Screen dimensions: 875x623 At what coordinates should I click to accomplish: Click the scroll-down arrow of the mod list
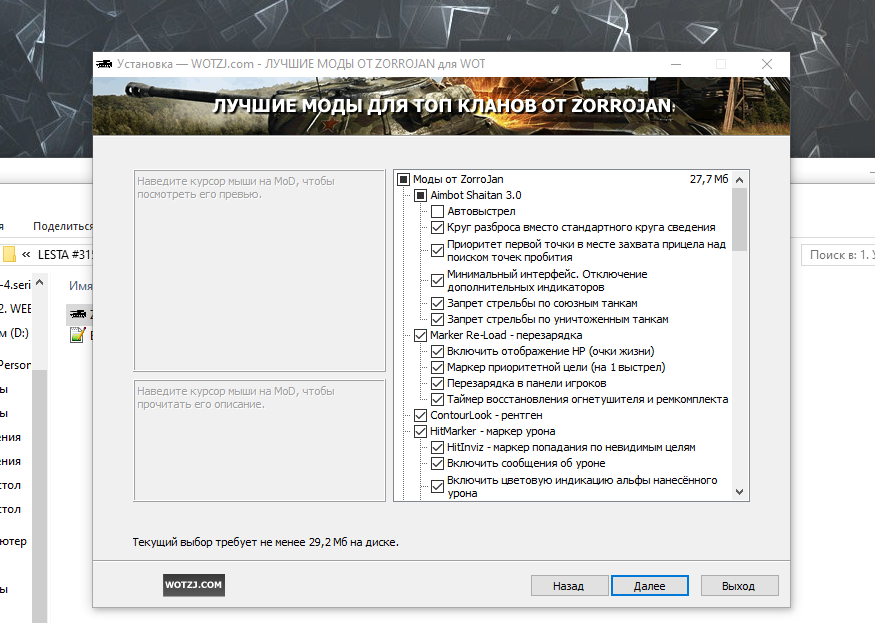pos(739,491)
